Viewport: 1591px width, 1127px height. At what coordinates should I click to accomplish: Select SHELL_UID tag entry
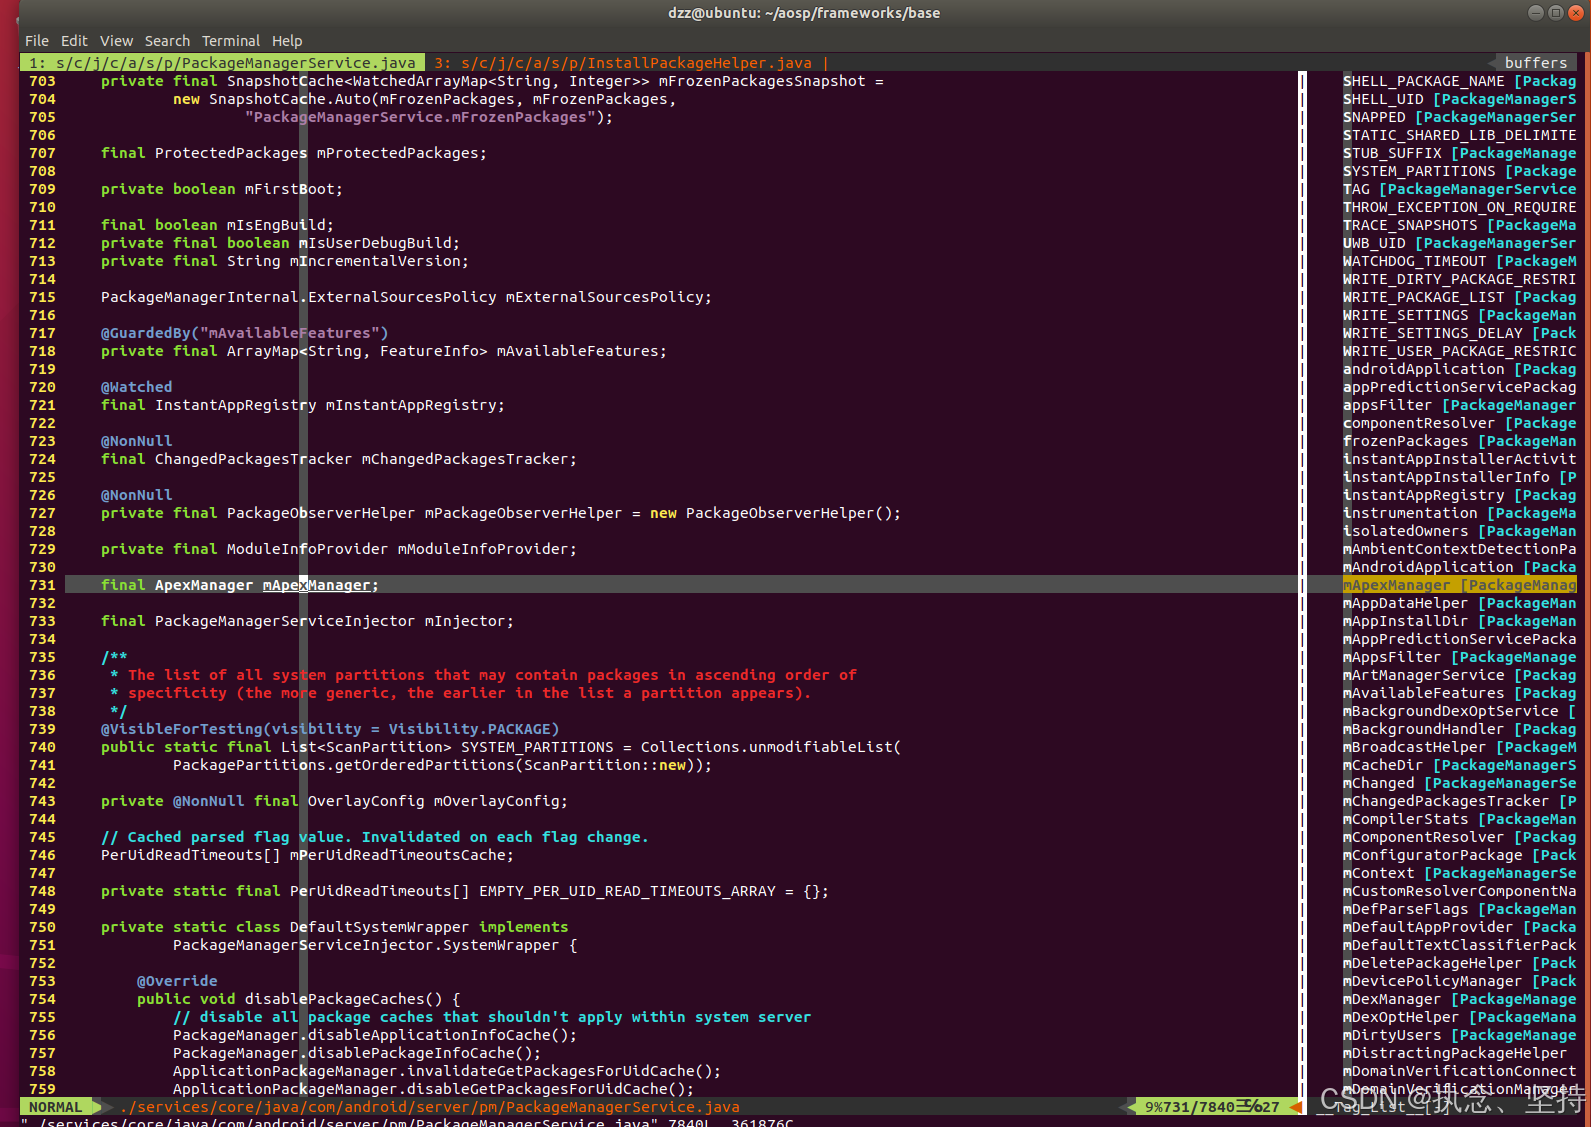1459,99
